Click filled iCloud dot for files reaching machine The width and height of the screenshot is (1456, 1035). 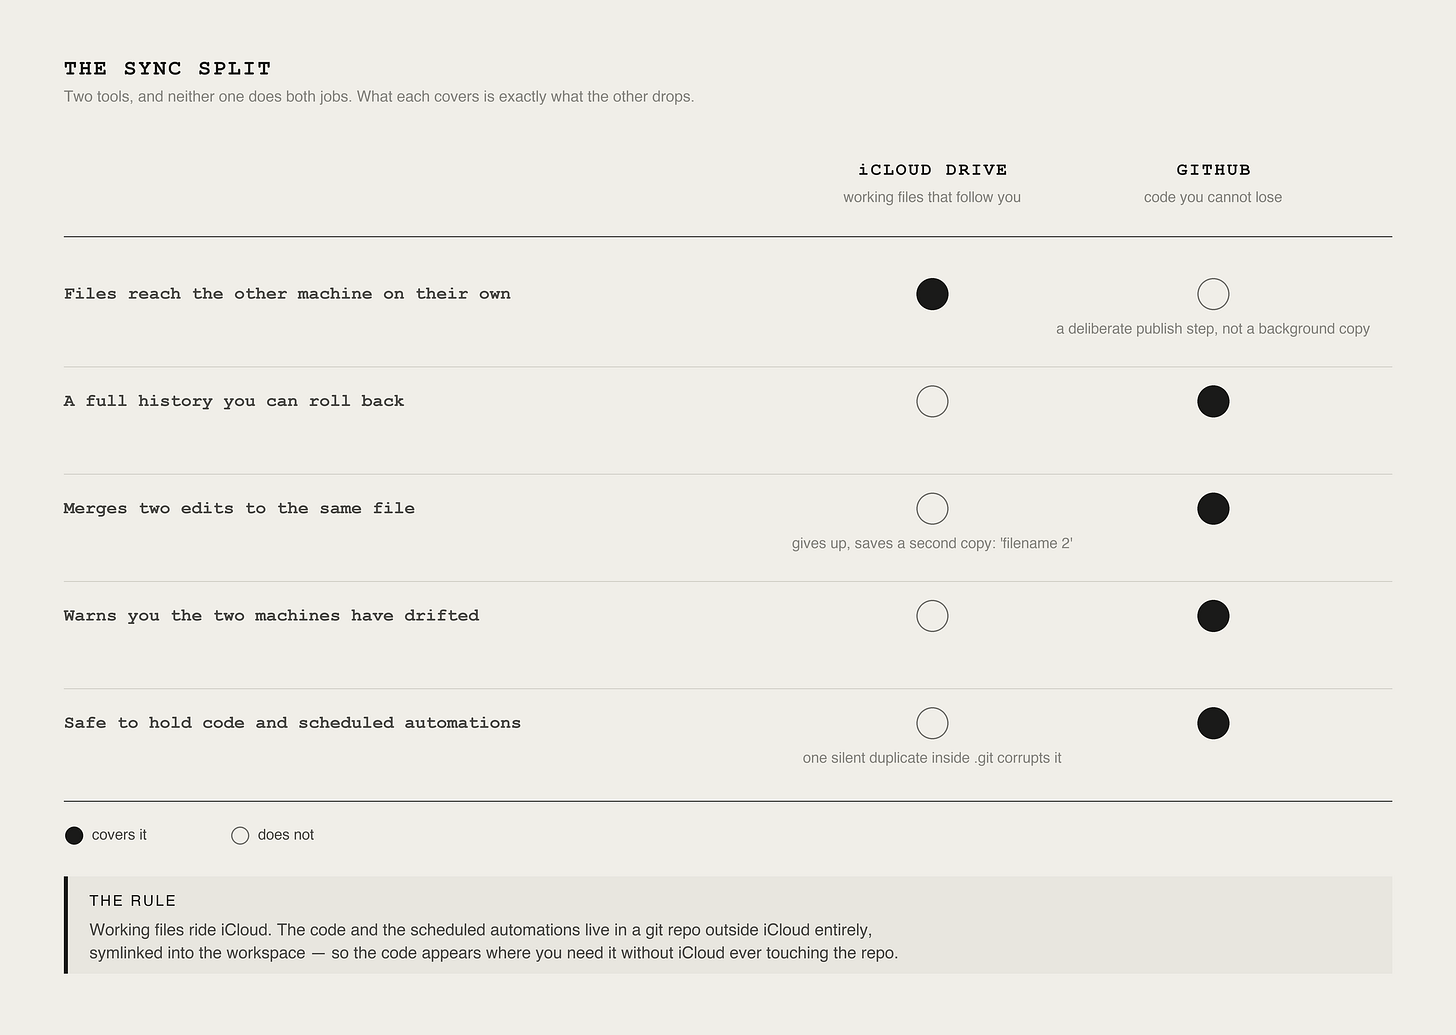932,294
